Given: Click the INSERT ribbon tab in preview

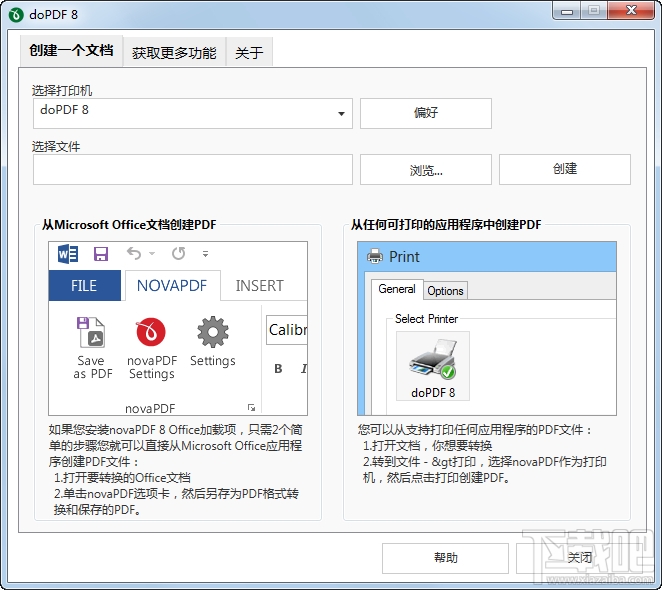Looking at the screenshot, I should 259,285.
